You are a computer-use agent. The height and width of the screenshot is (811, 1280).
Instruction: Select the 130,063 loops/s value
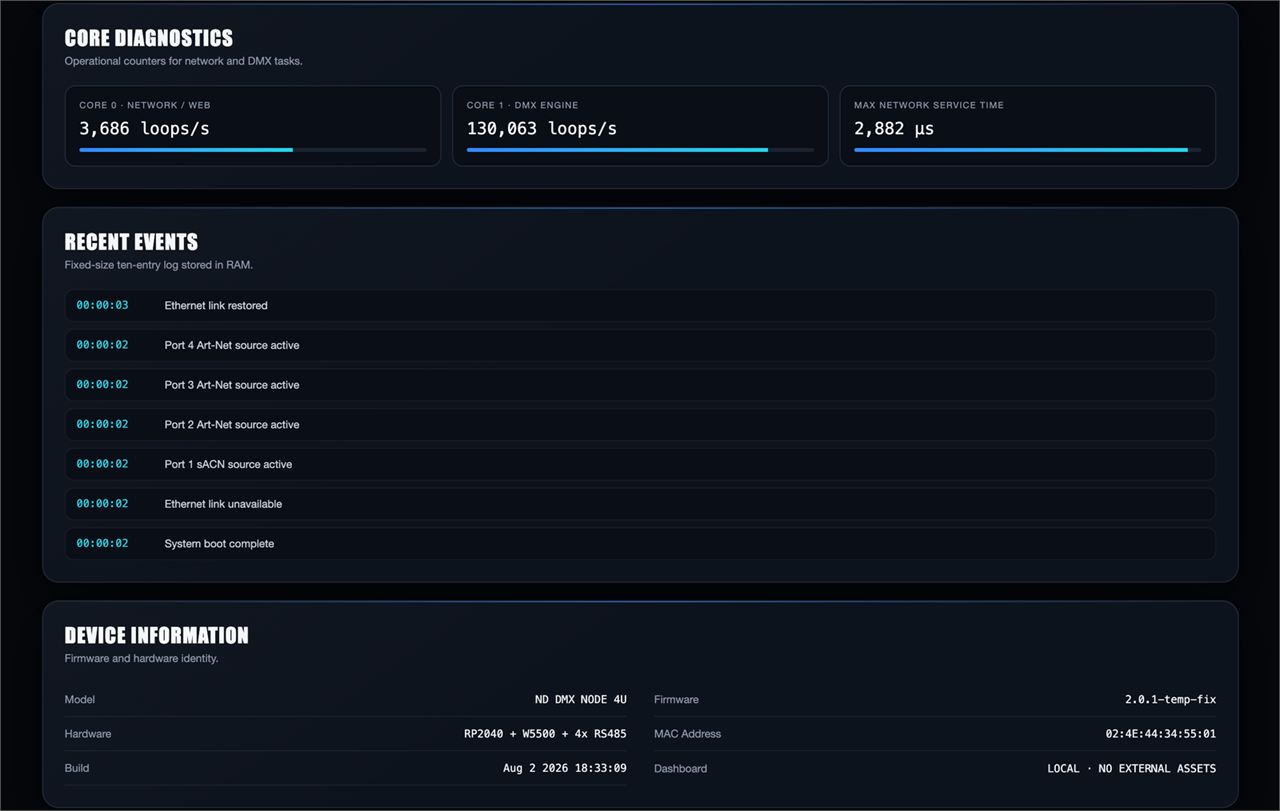(x=542, y=128)
